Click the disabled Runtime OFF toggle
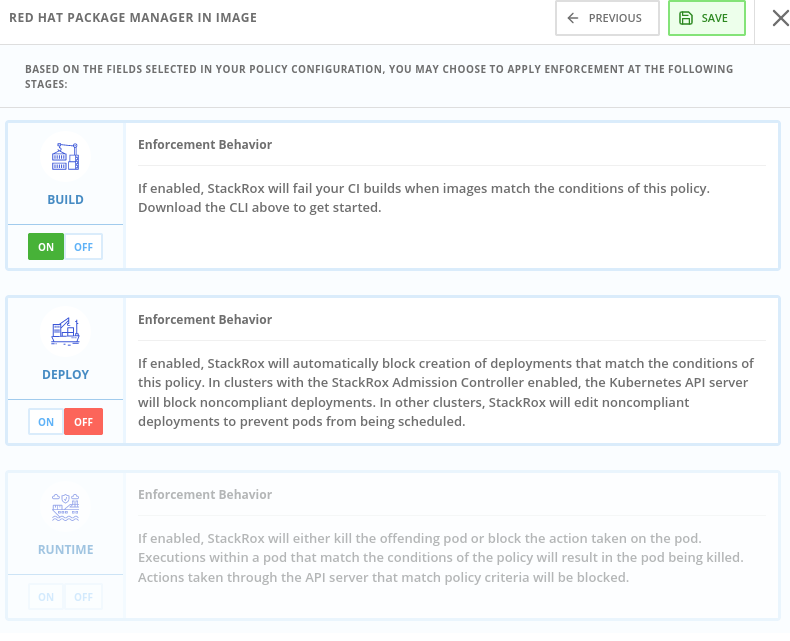This screenshot has width=790, height=641. tap(84, 597)
